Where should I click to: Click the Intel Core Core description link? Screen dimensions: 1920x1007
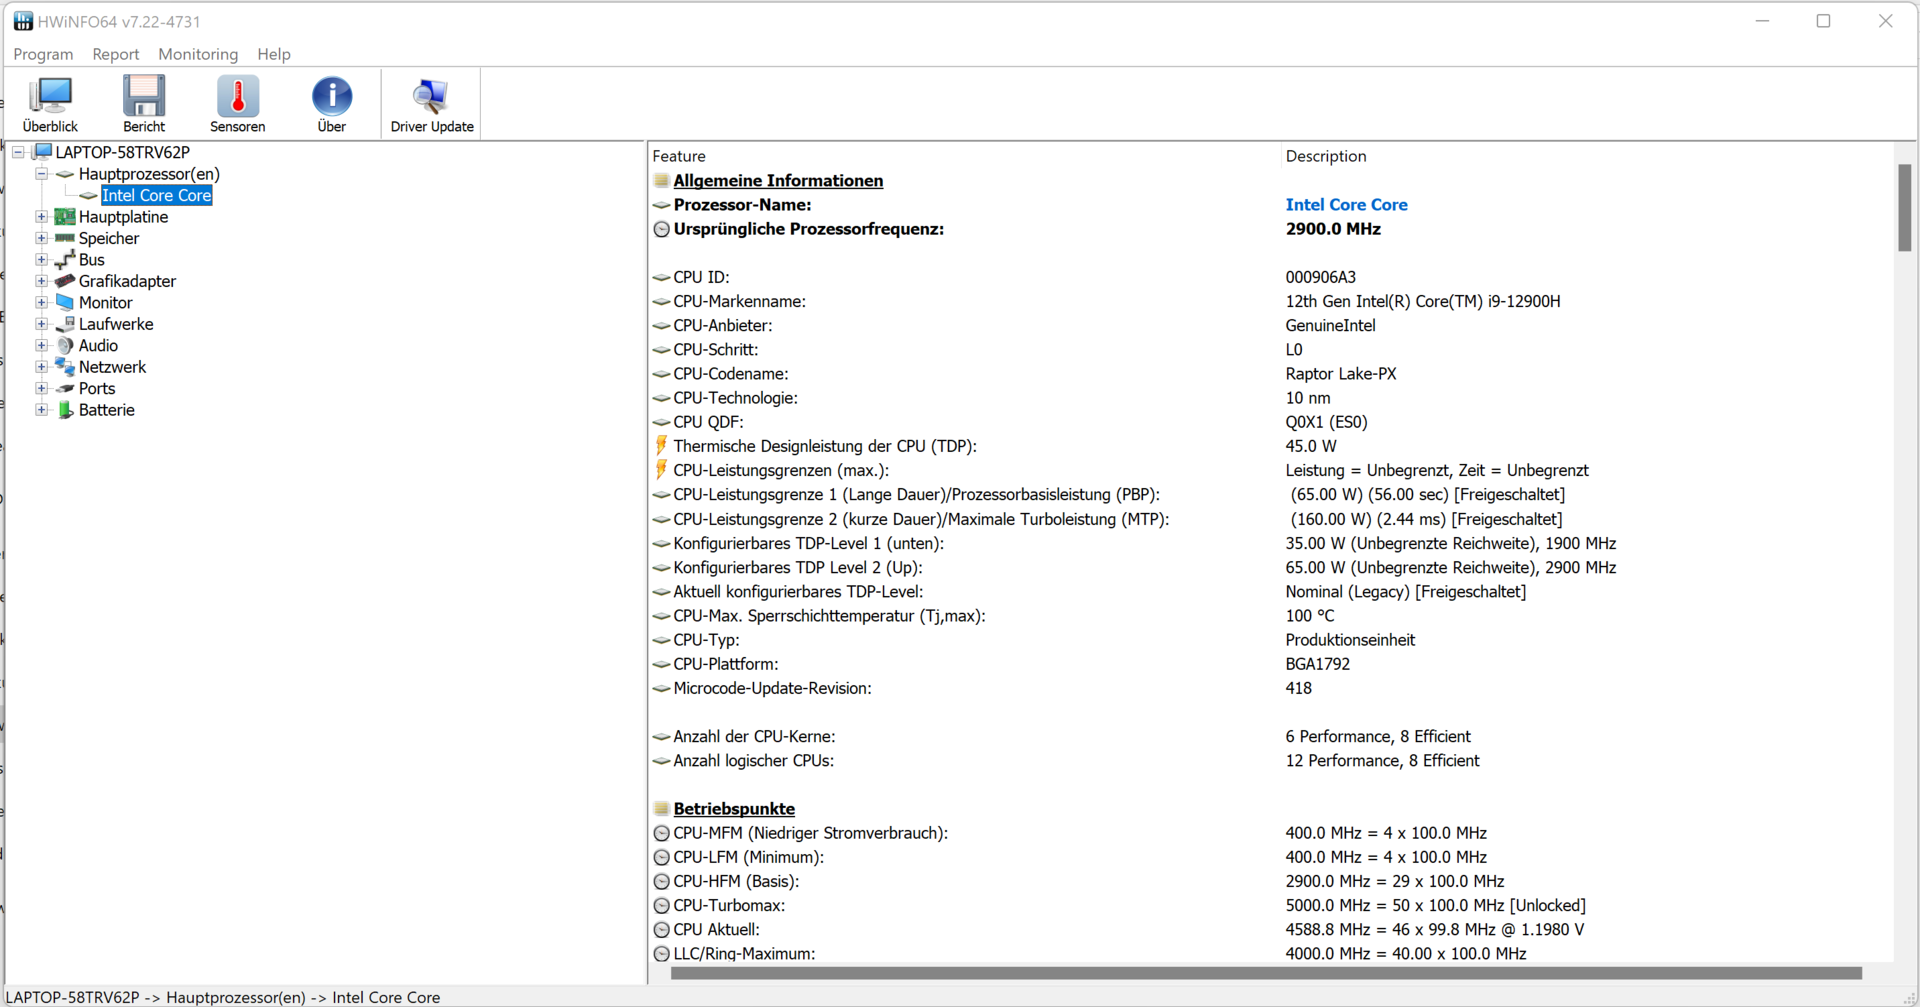1346,205
